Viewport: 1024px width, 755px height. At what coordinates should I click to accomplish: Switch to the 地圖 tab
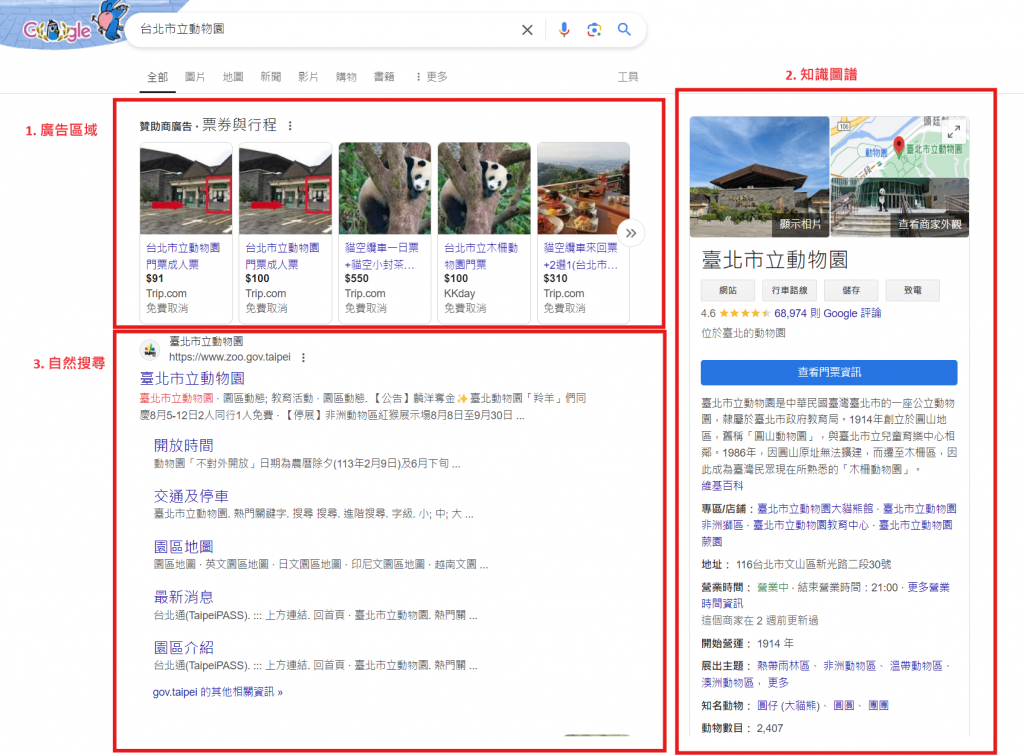tap(232, 77)
